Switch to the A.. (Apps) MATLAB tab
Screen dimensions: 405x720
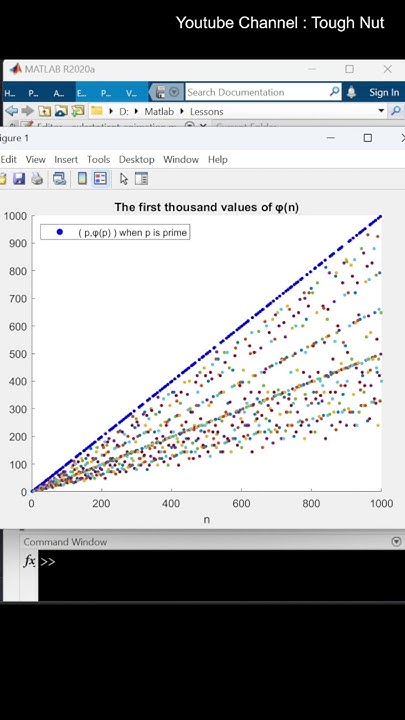point(58,93)
